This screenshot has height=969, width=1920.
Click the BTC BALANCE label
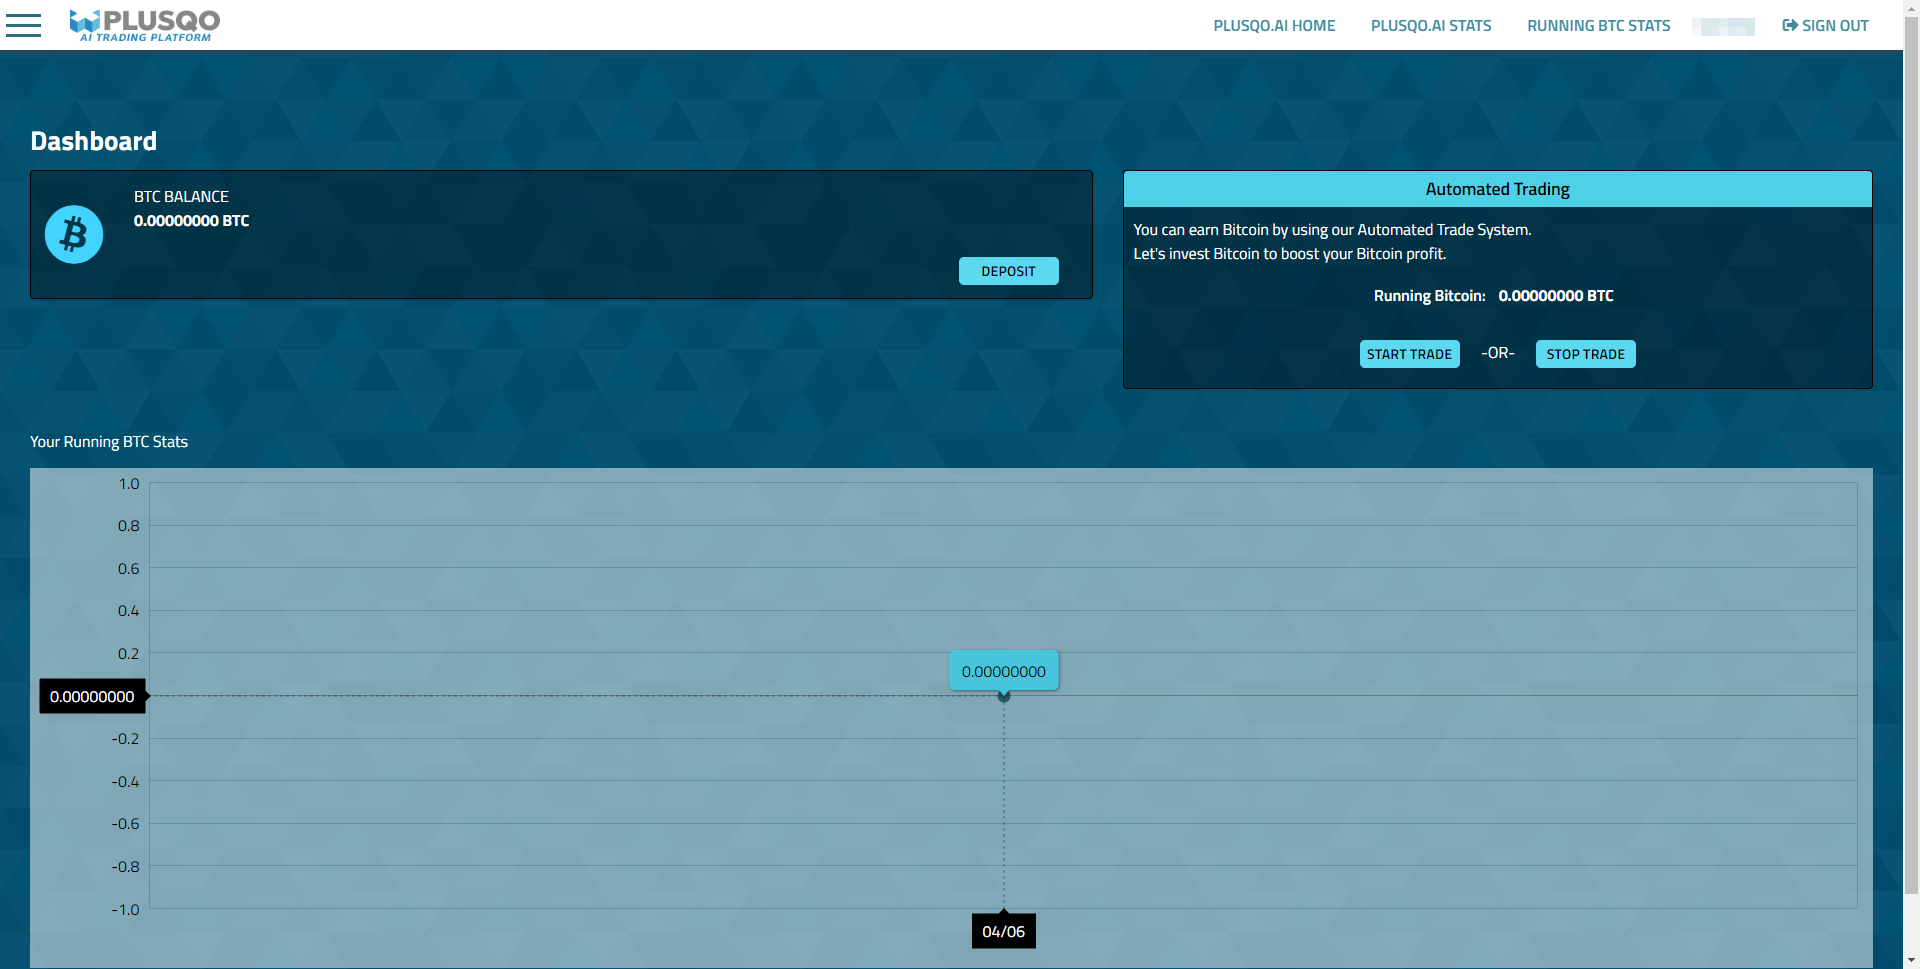coord(181,197)
